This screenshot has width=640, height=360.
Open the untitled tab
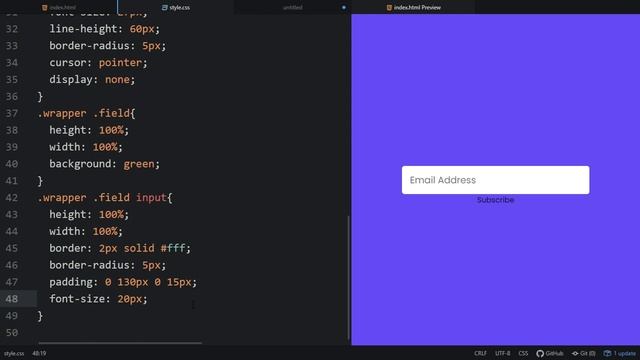point(293,7)
